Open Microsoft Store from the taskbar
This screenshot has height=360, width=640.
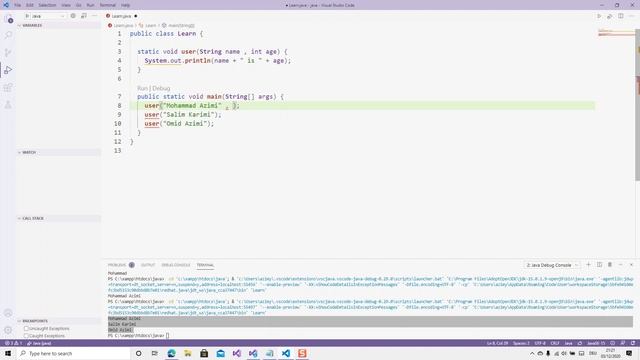click(x=204, y=353)
